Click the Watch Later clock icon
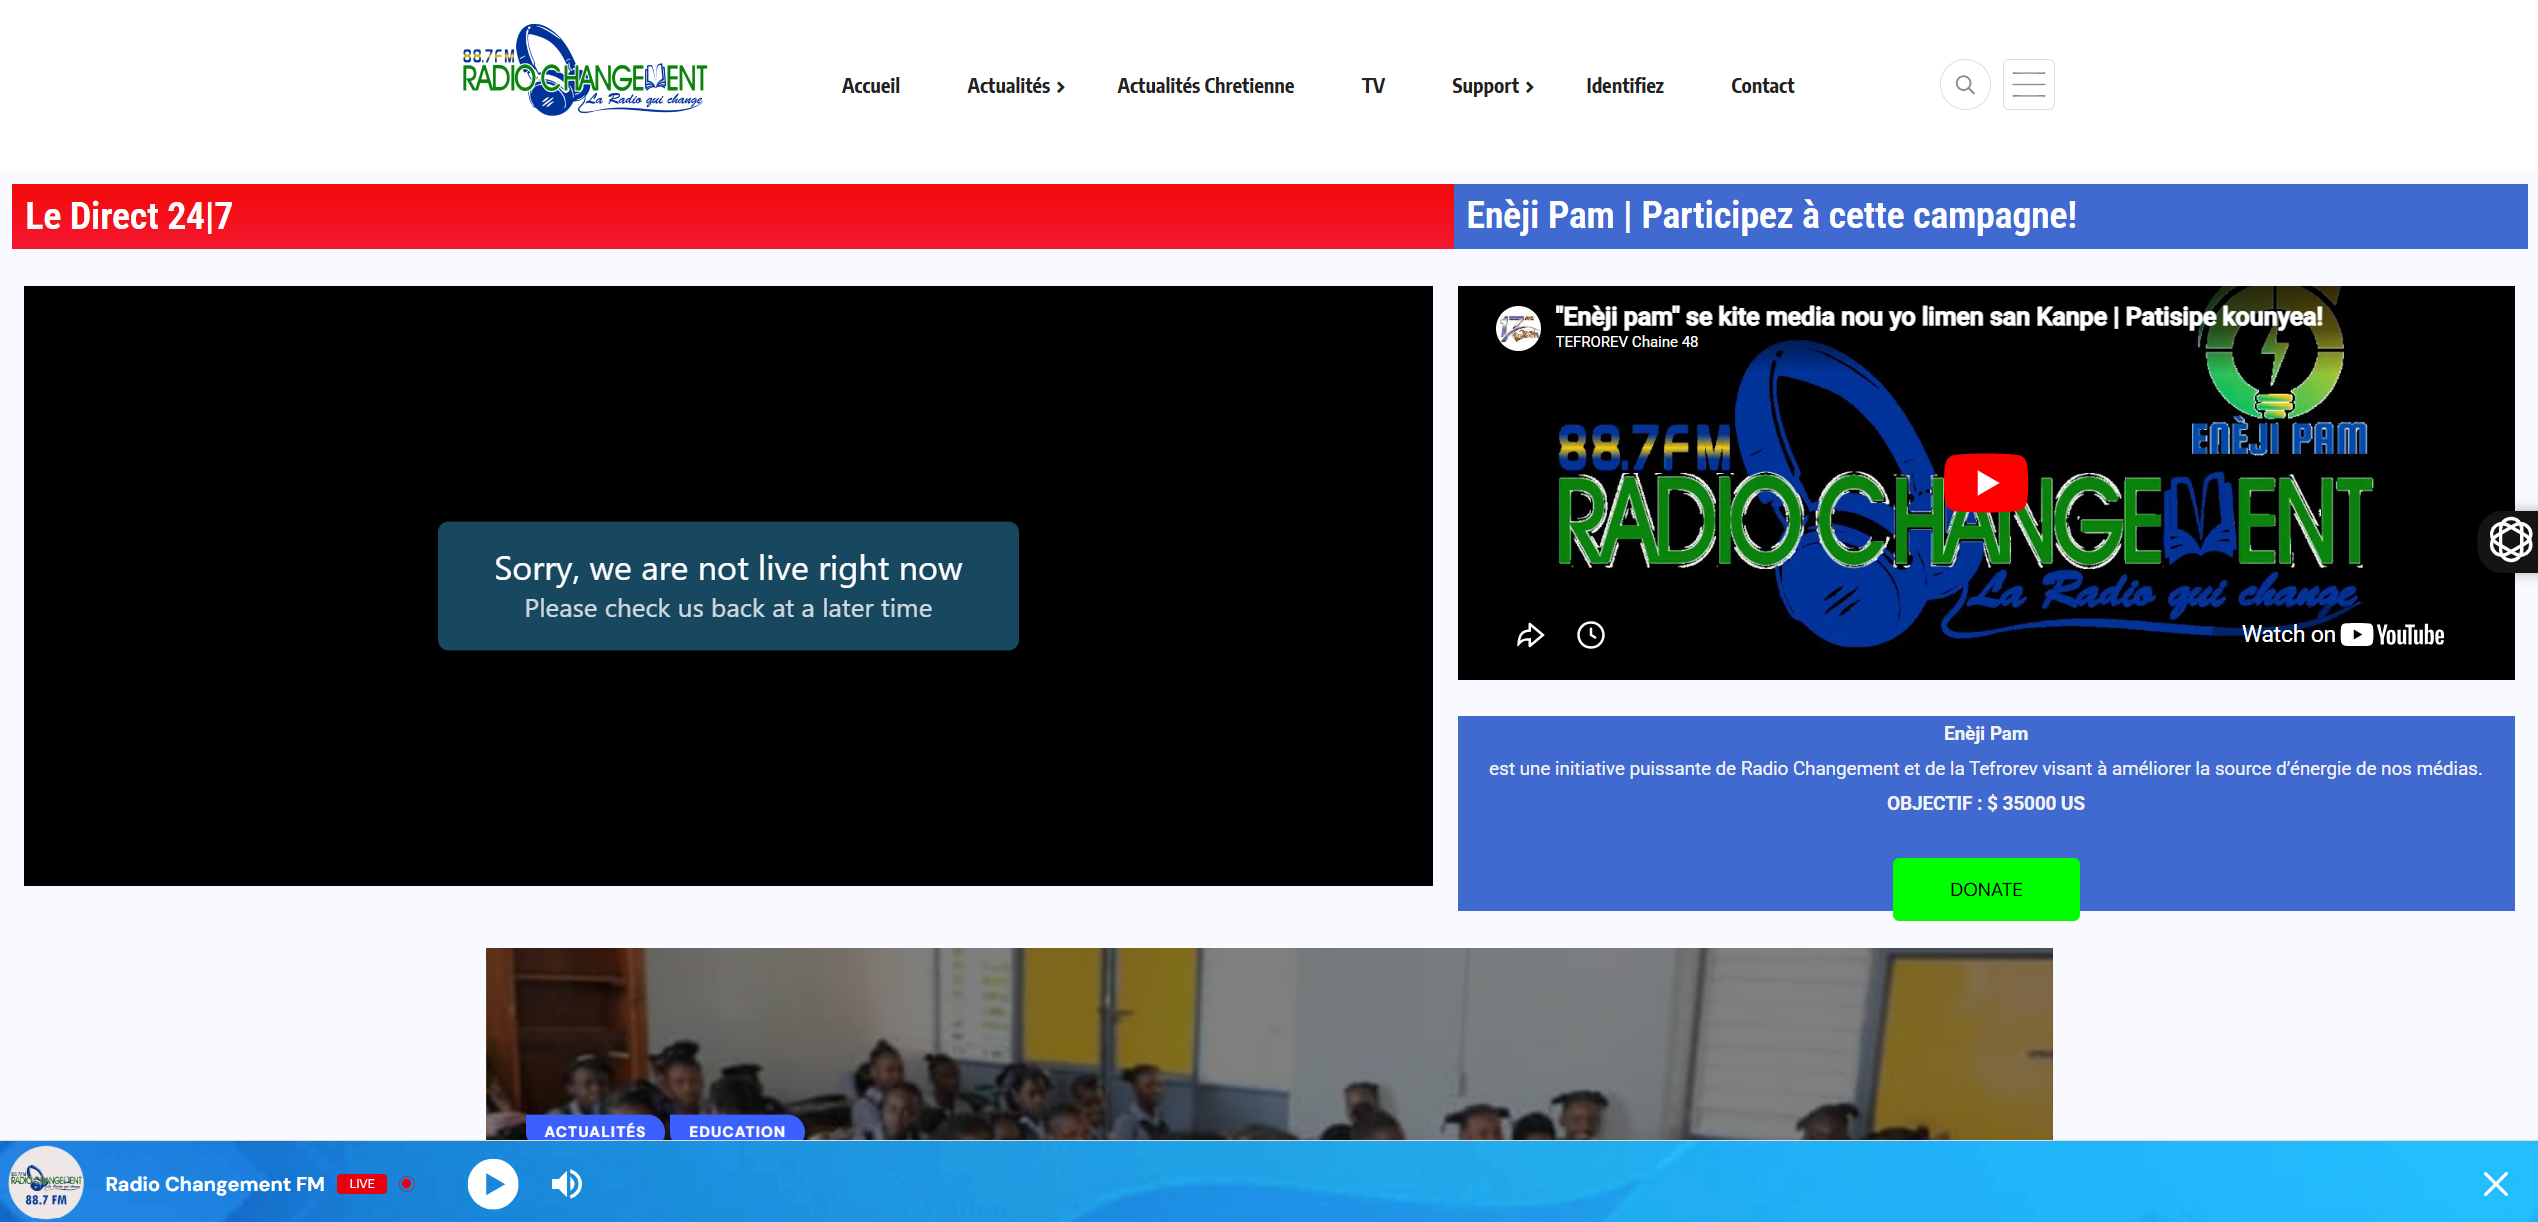The image size is (2538, 1222). click(1591, 635)
